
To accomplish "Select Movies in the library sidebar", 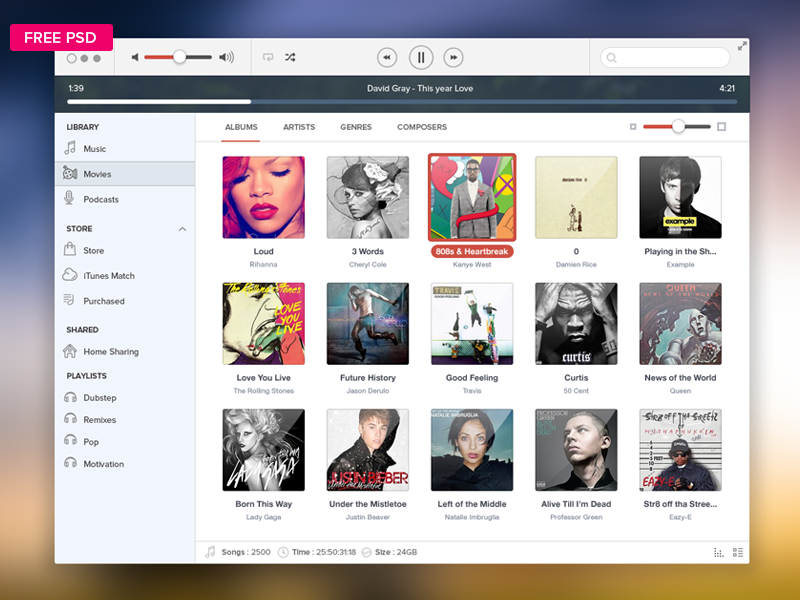I will click(x=125, y=174).
